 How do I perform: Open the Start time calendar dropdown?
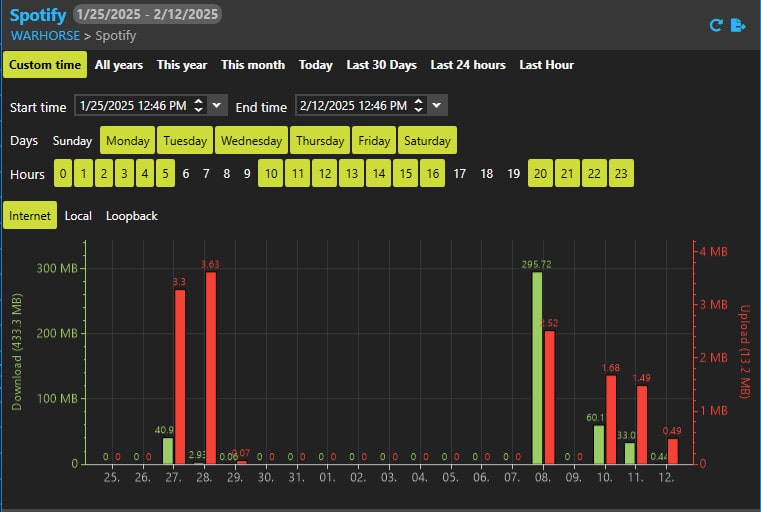coord(217,105)
